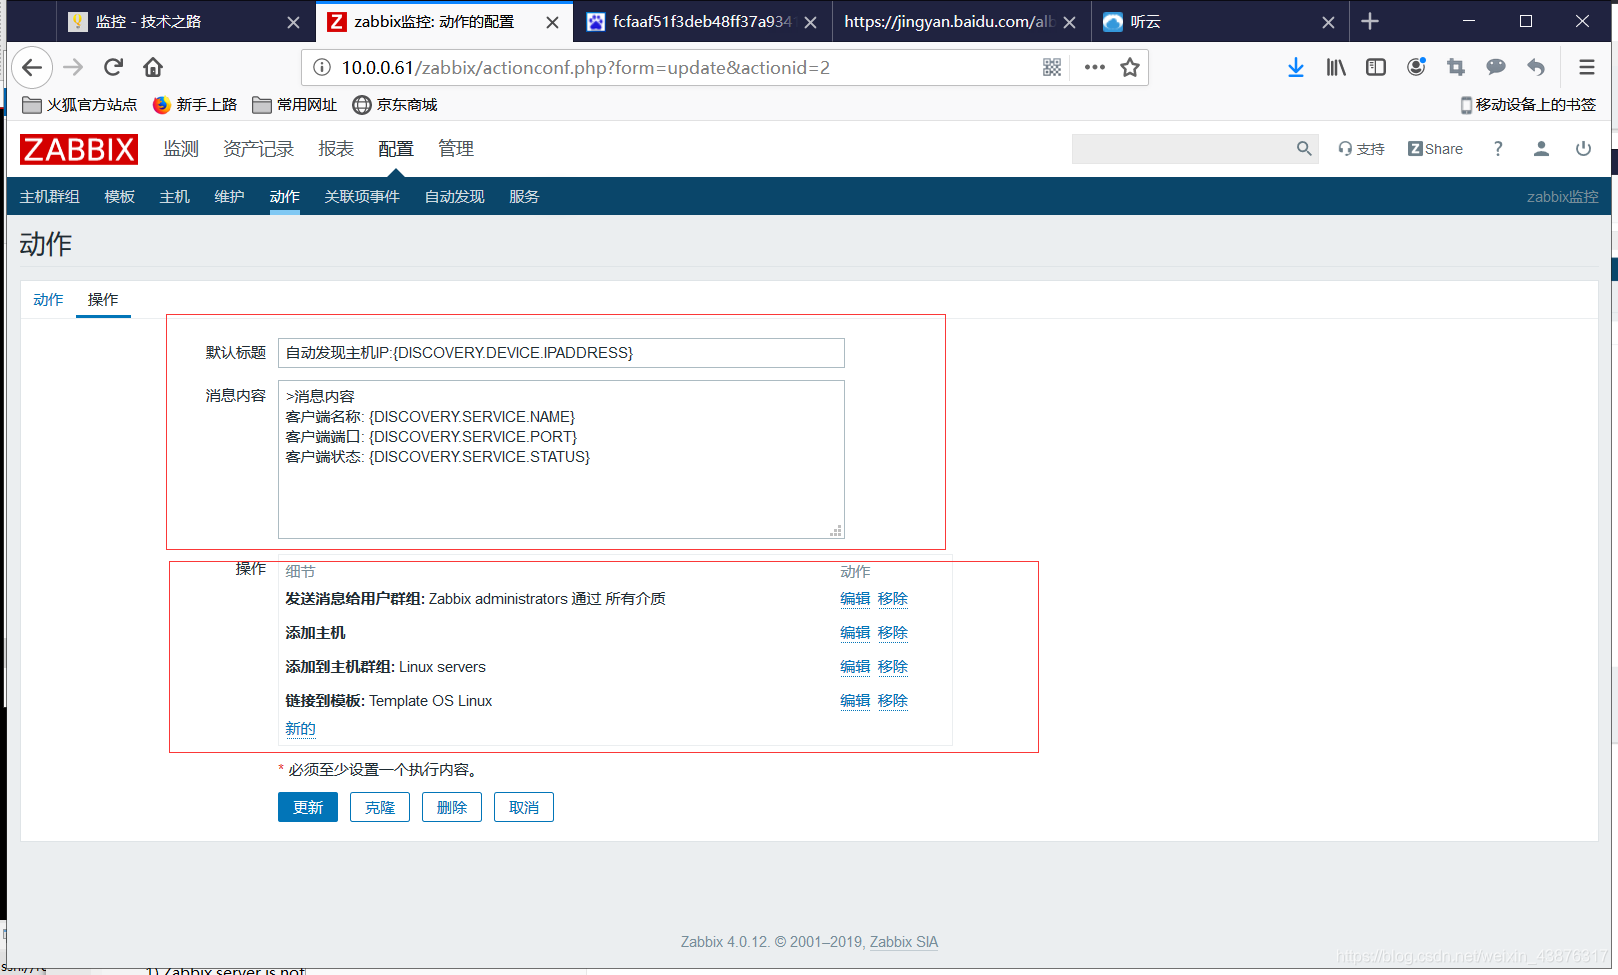This screenshot has height=975, width=1618.
Task: Open the 新手上路 bookmark
Action: tap(195, 104)
